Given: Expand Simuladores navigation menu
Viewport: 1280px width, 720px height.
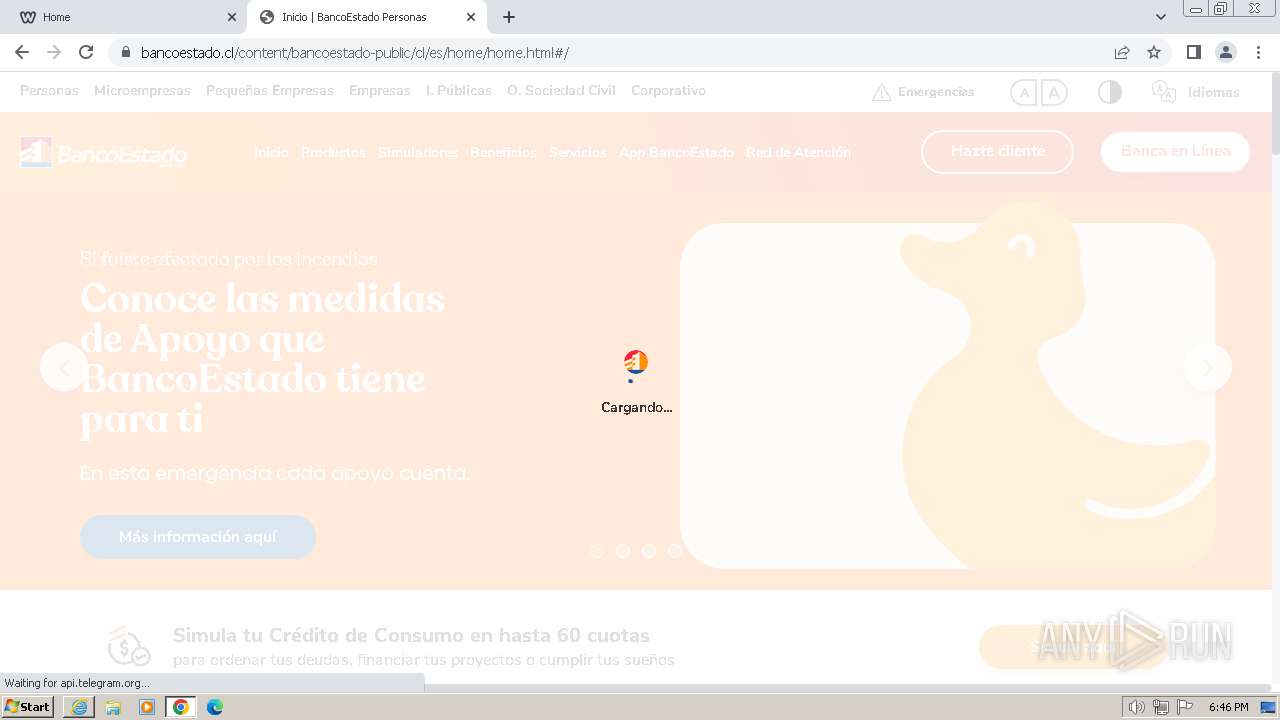Looking at the screenshot, I should point(418,152).
